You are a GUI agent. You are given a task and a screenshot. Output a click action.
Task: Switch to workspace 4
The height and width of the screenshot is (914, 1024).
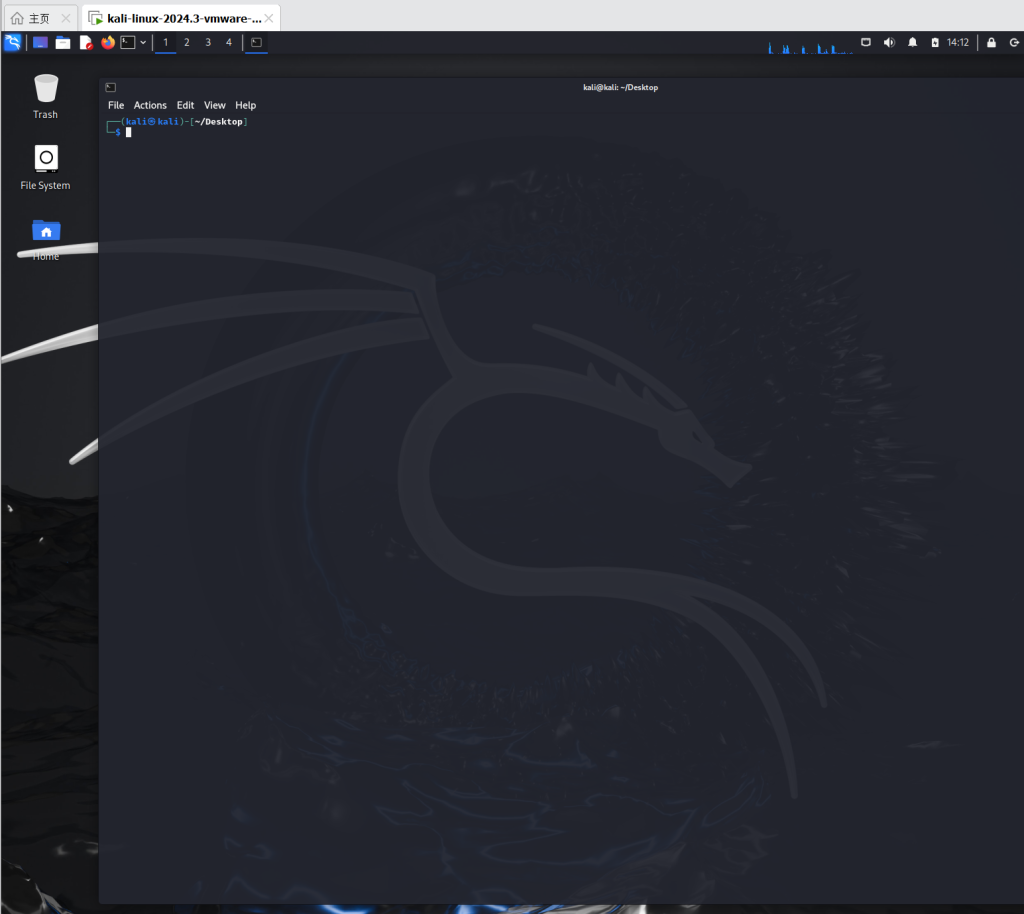(x=229, y=42)
